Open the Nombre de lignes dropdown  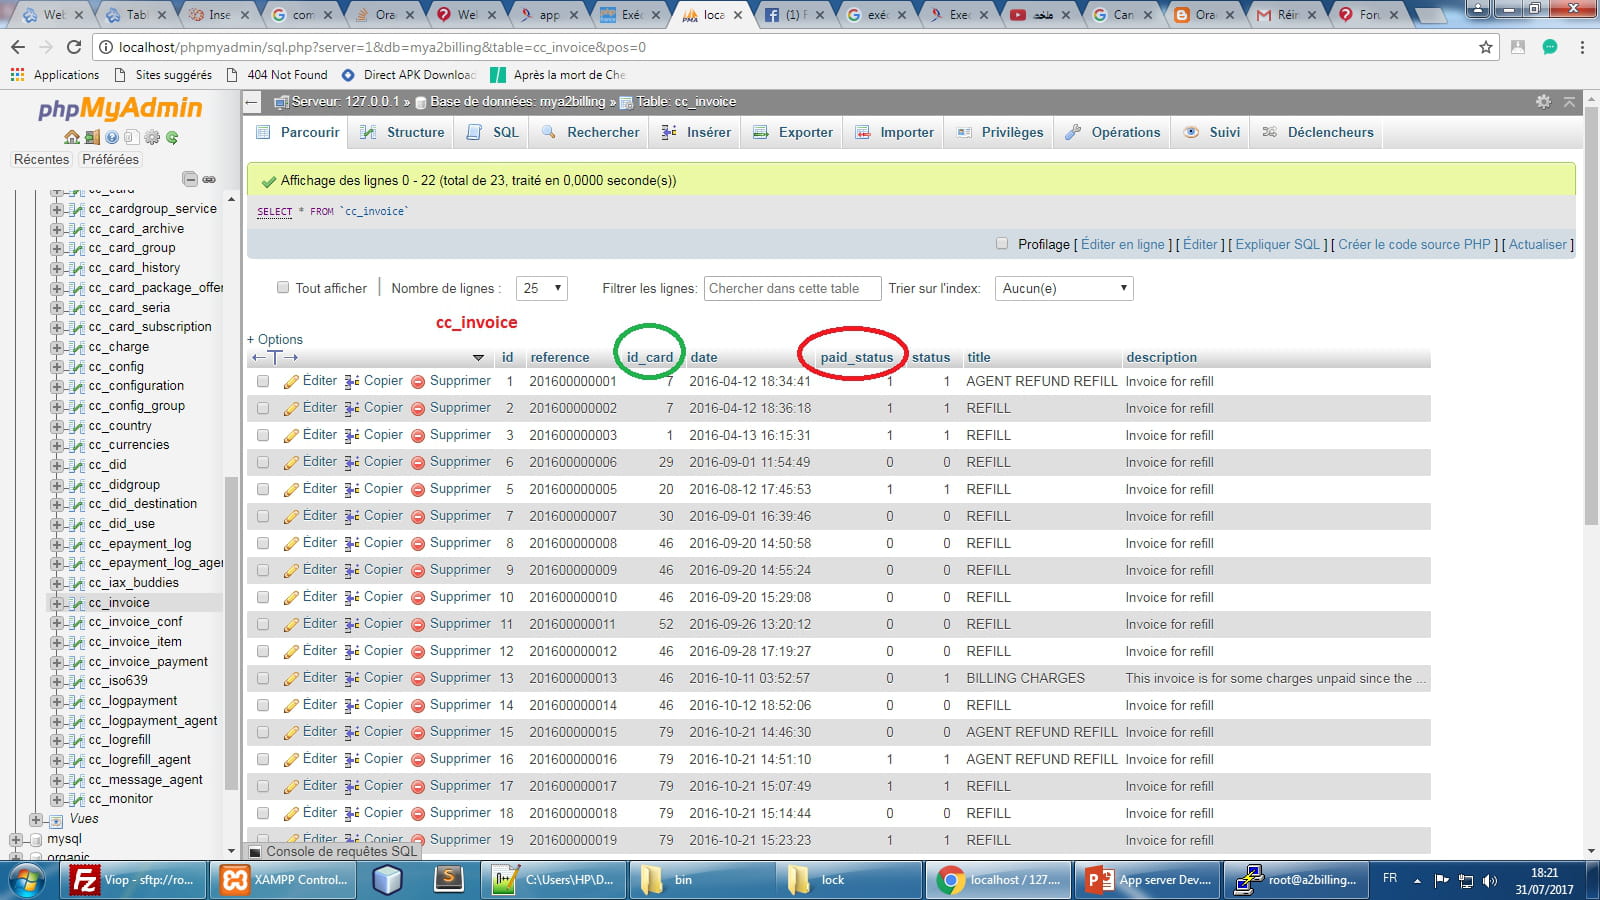tap(542, 288)
